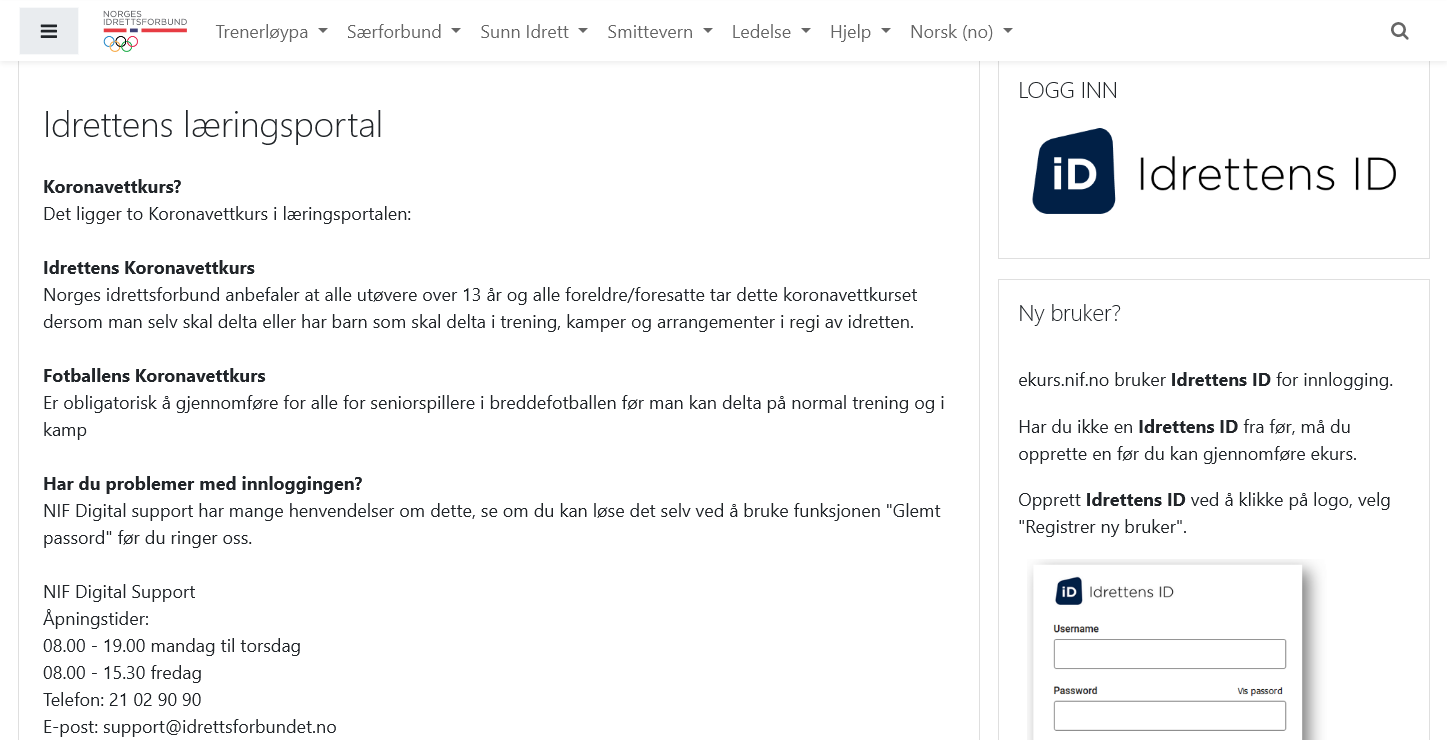Click the 'Telefon: 21 02 90 90' line
The height and width of the screenshot is (740, 1447).
click(x=122, y=700)
